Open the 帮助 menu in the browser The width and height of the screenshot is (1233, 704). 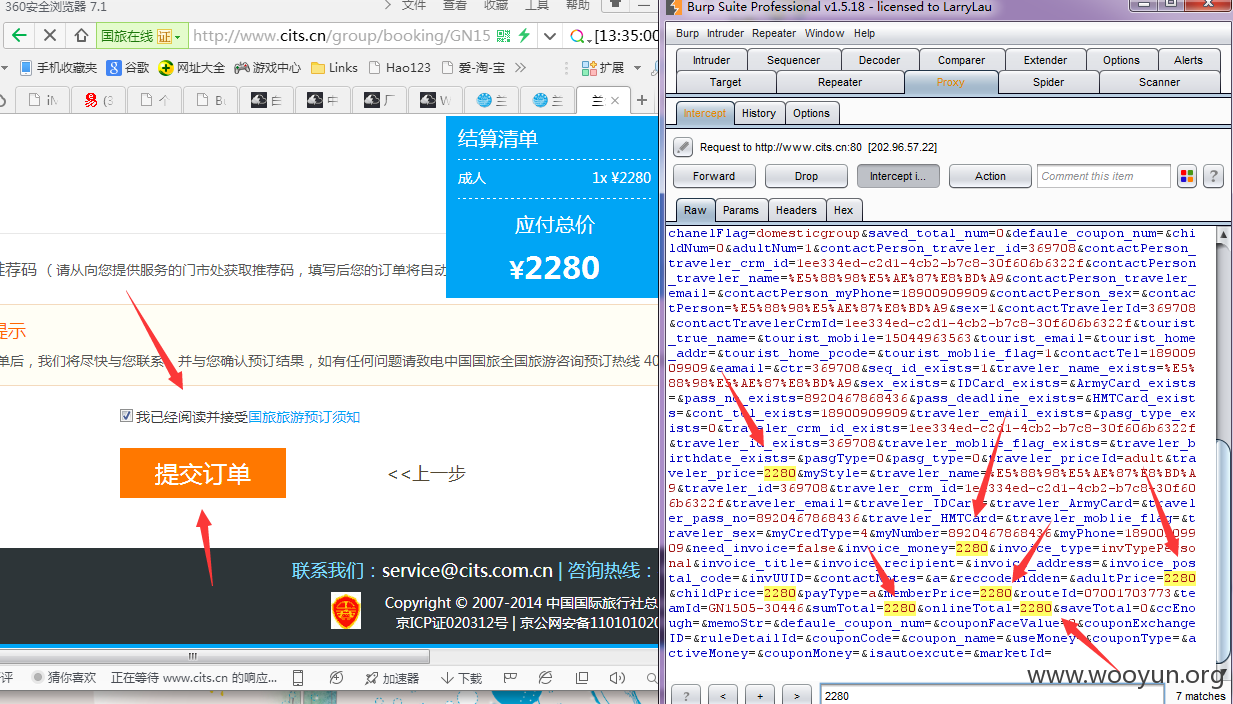[577, 6]
